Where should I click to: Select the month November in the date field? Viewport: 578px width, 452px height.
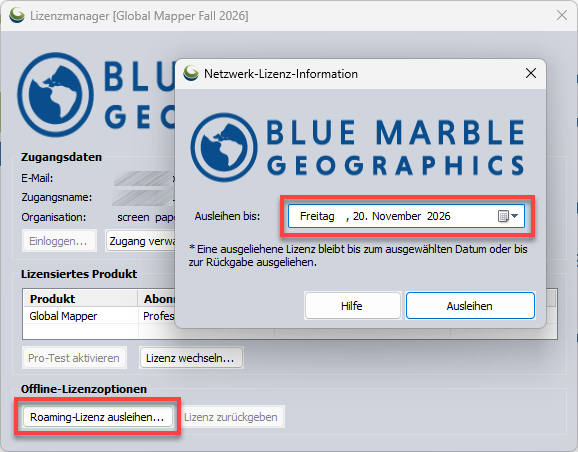[396, 216]
